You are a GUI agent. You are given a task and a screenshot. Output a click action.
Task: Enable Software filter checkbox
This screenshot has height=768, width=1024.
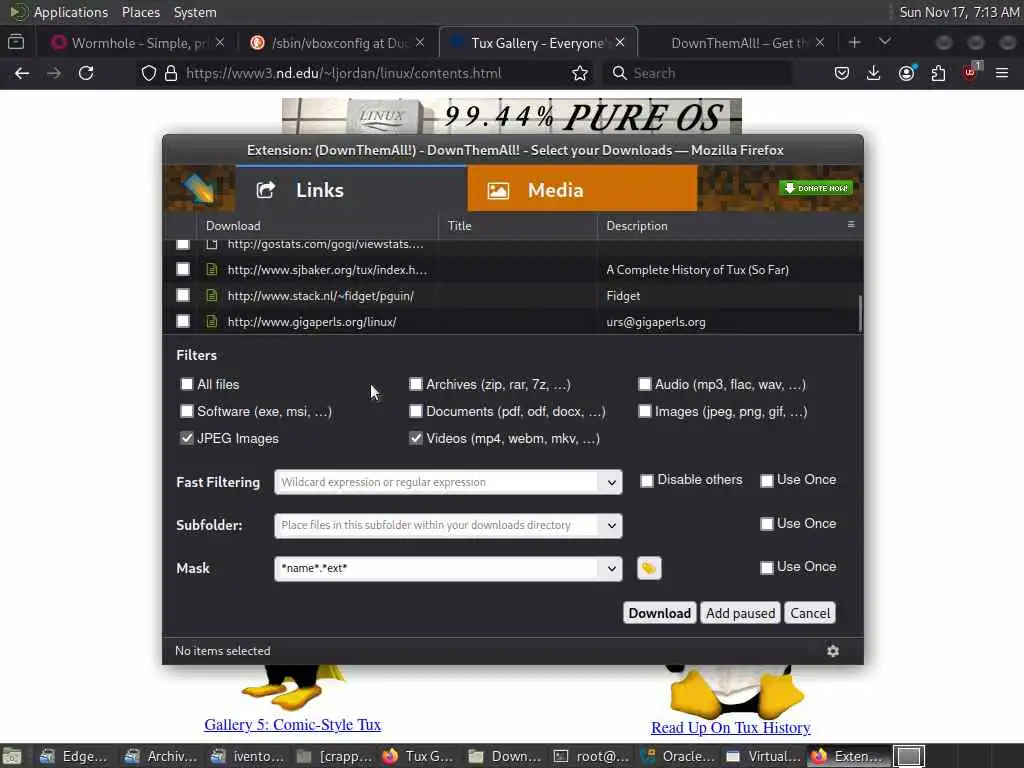pos(187,411)
